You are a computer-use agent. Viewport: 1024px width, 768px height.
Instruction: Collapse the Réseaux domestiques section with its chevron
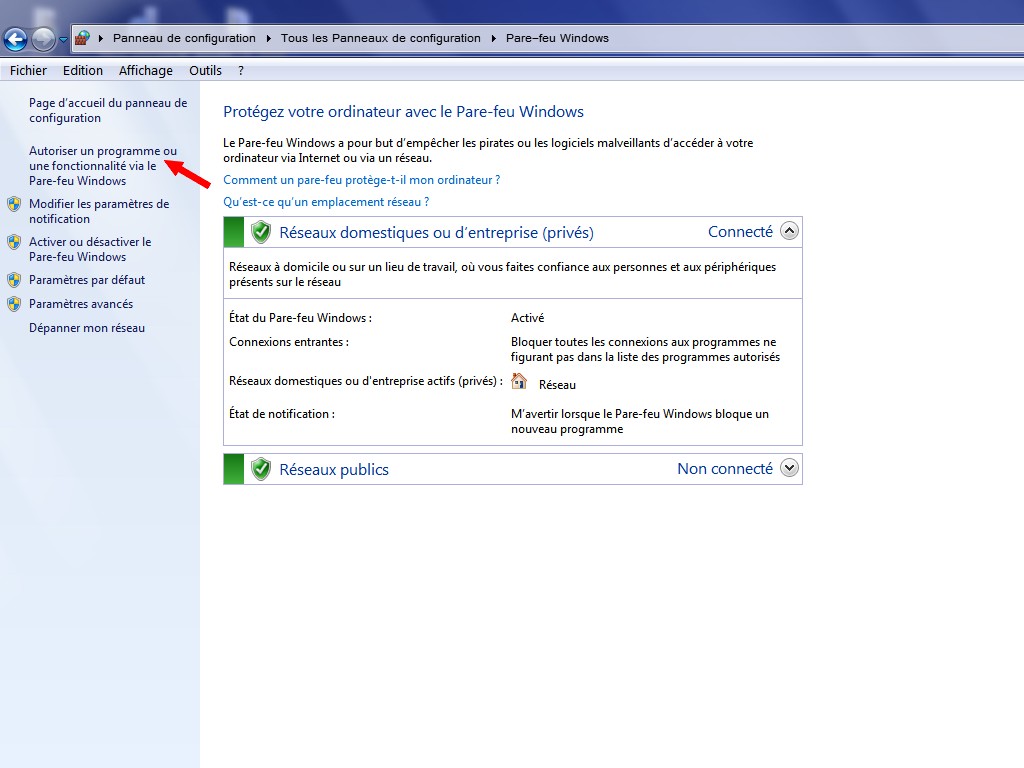(x=789, y=231)
